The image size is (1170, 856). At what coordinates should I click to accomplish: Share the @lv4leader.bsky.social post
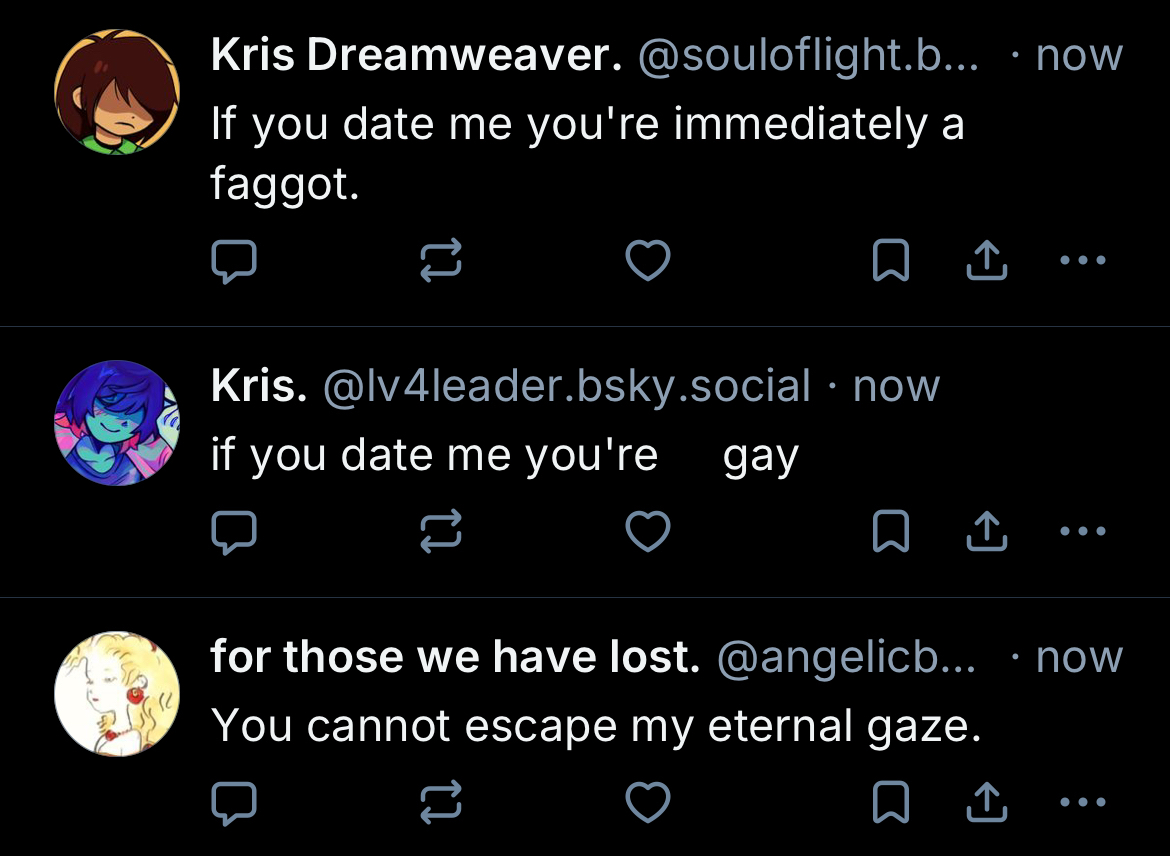[x=986, y=533]
